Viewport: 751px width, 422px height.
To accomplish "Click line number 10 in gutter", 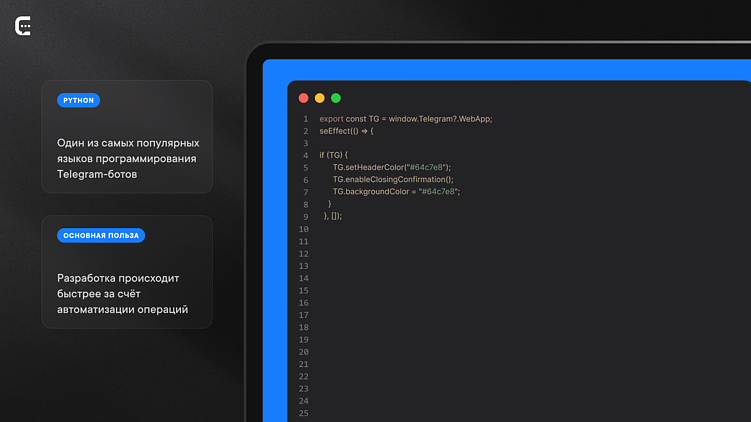I will (x=304, y=229).
